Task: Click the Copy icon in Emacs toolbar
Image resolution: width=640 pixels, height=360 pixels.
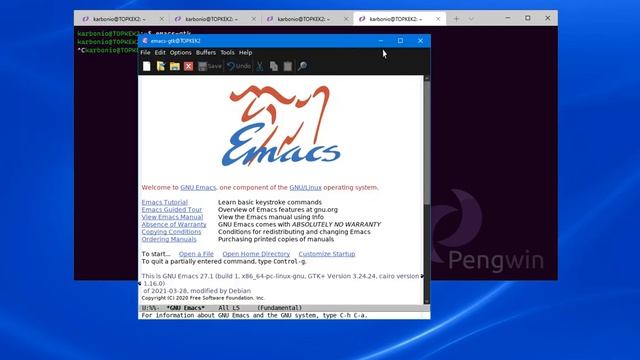Action: (273, 66)
